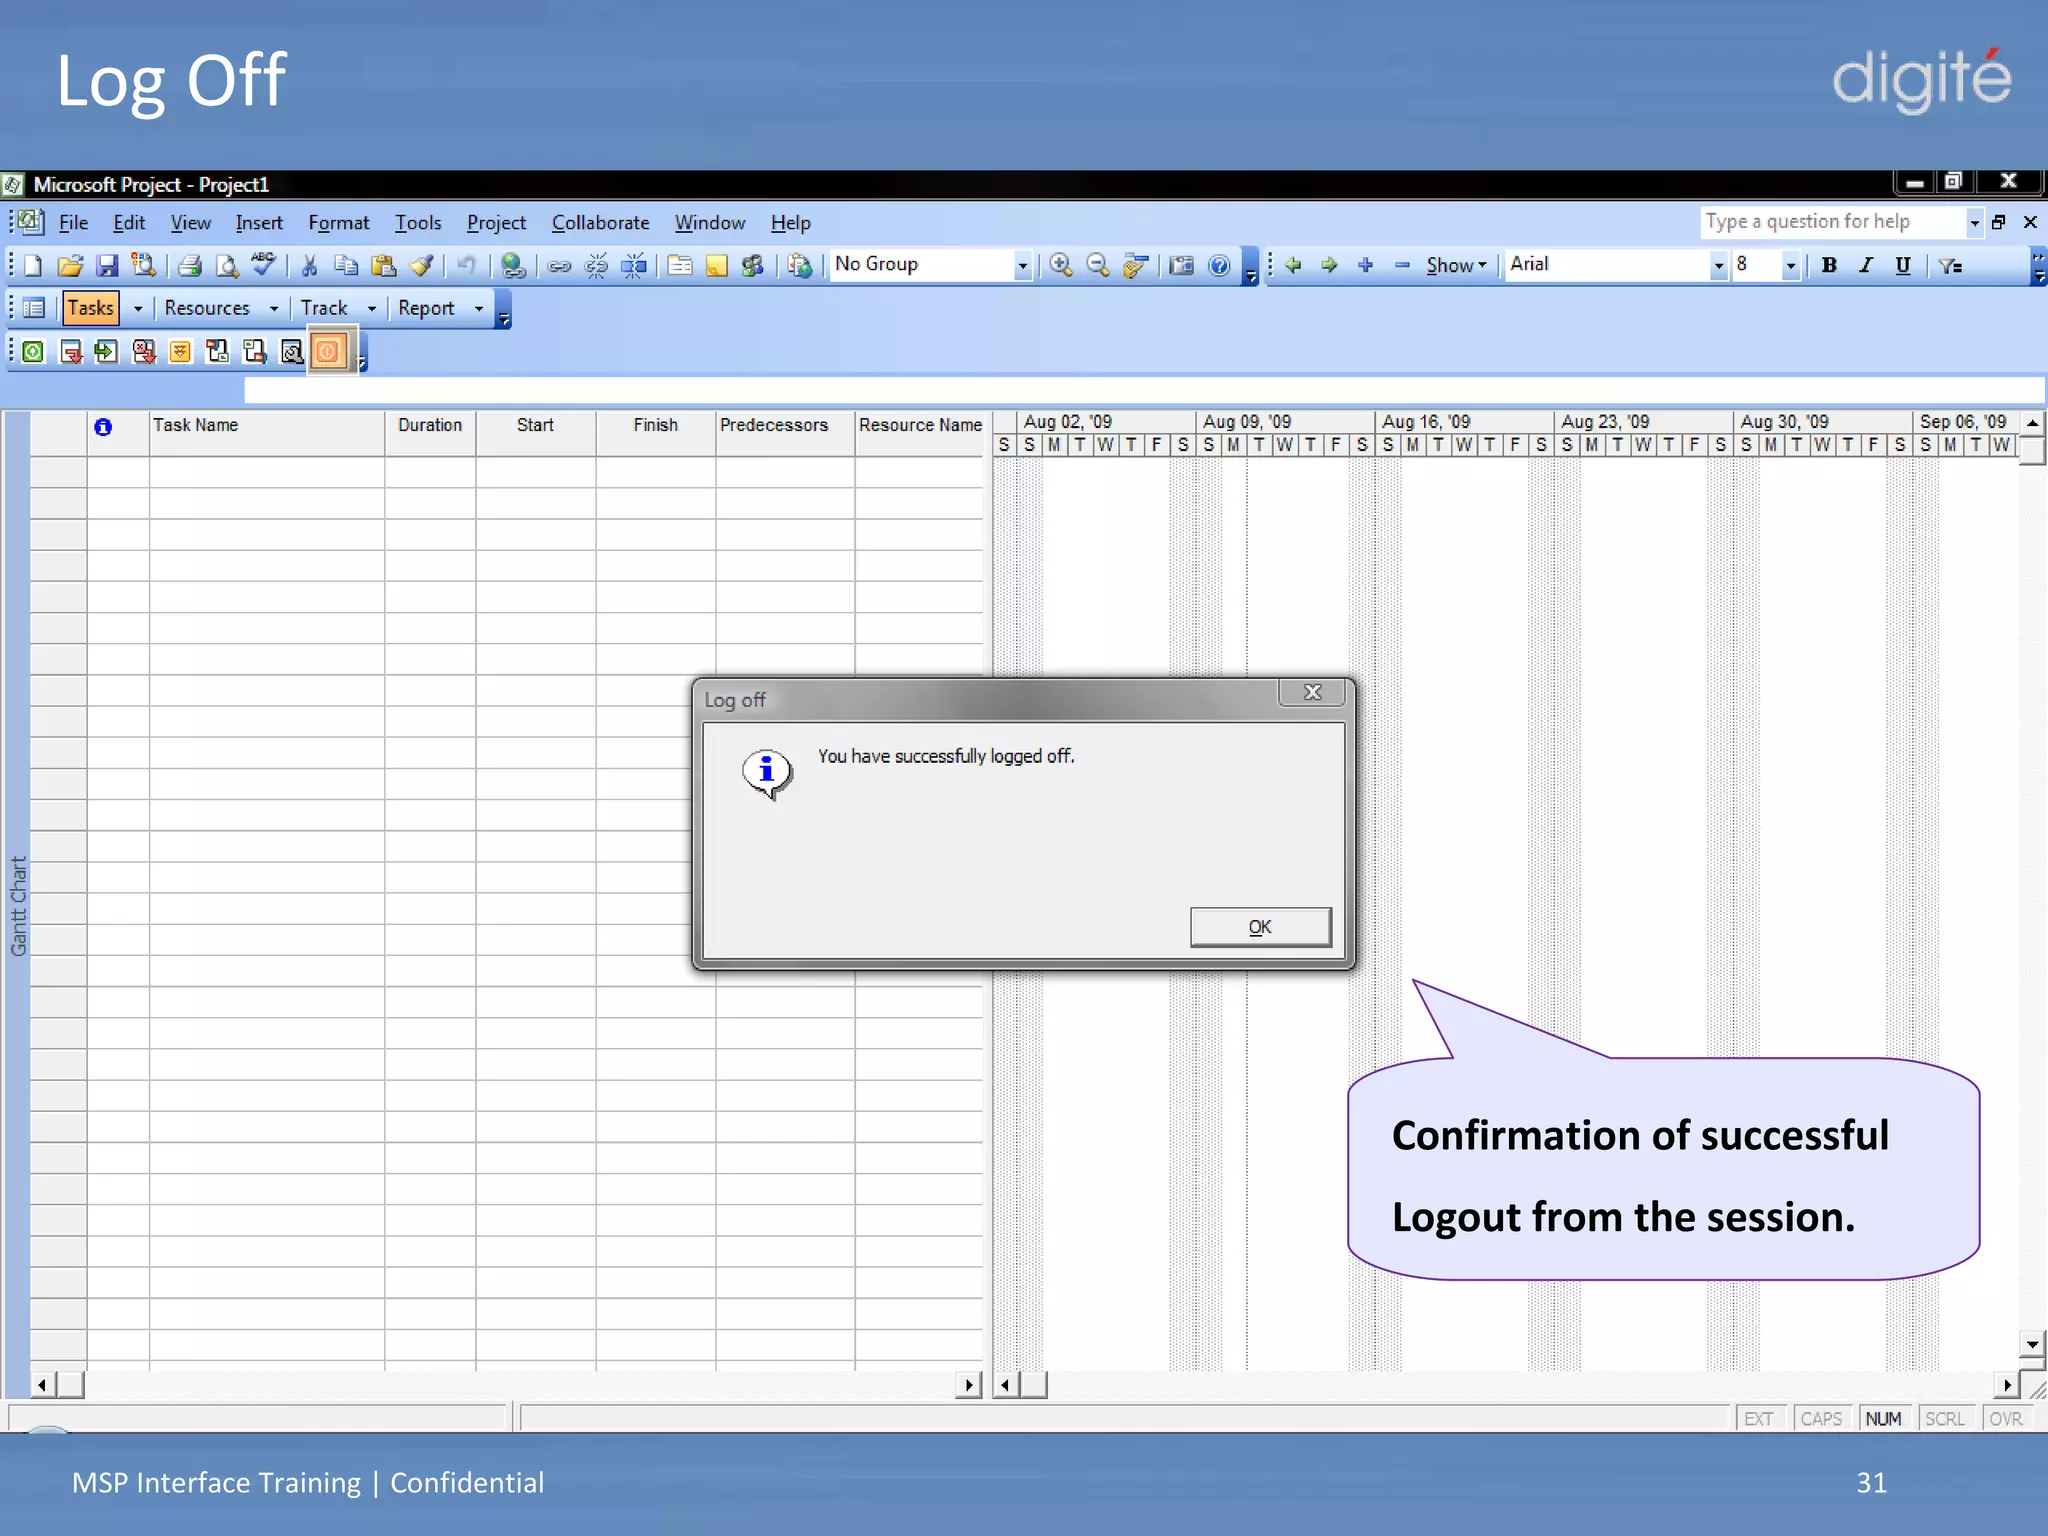Open the Insert menu

[259, 223]
